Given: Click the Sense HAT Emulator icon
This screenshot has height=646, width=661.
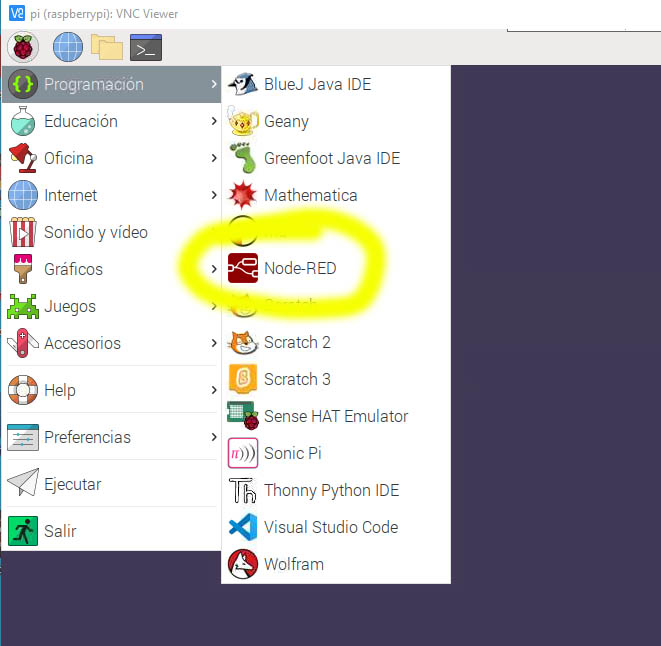Looking at the screenshot, I should (x=242, y=416).
